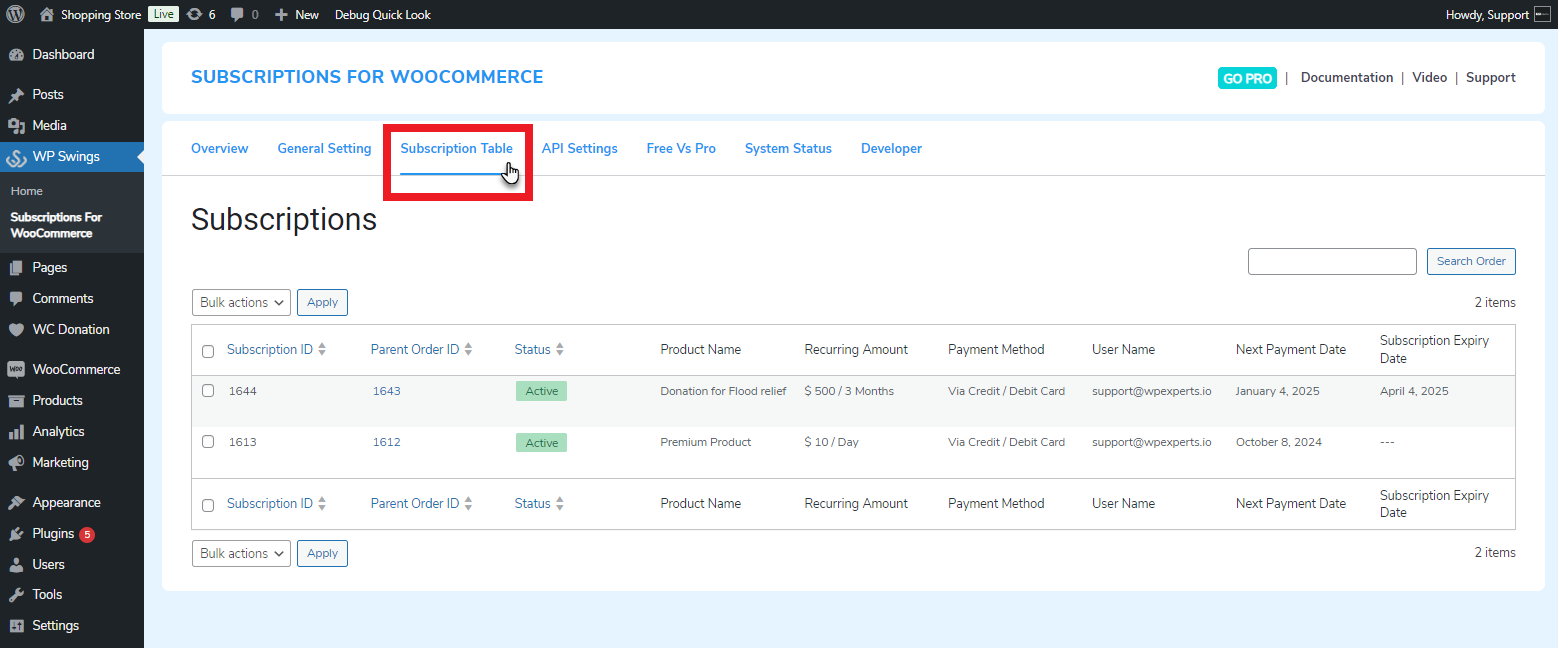The image size is (1558, 648).
Task: Tick checkbox for subscription 1644
Action: pyautogui.click(x=208, y=391)
